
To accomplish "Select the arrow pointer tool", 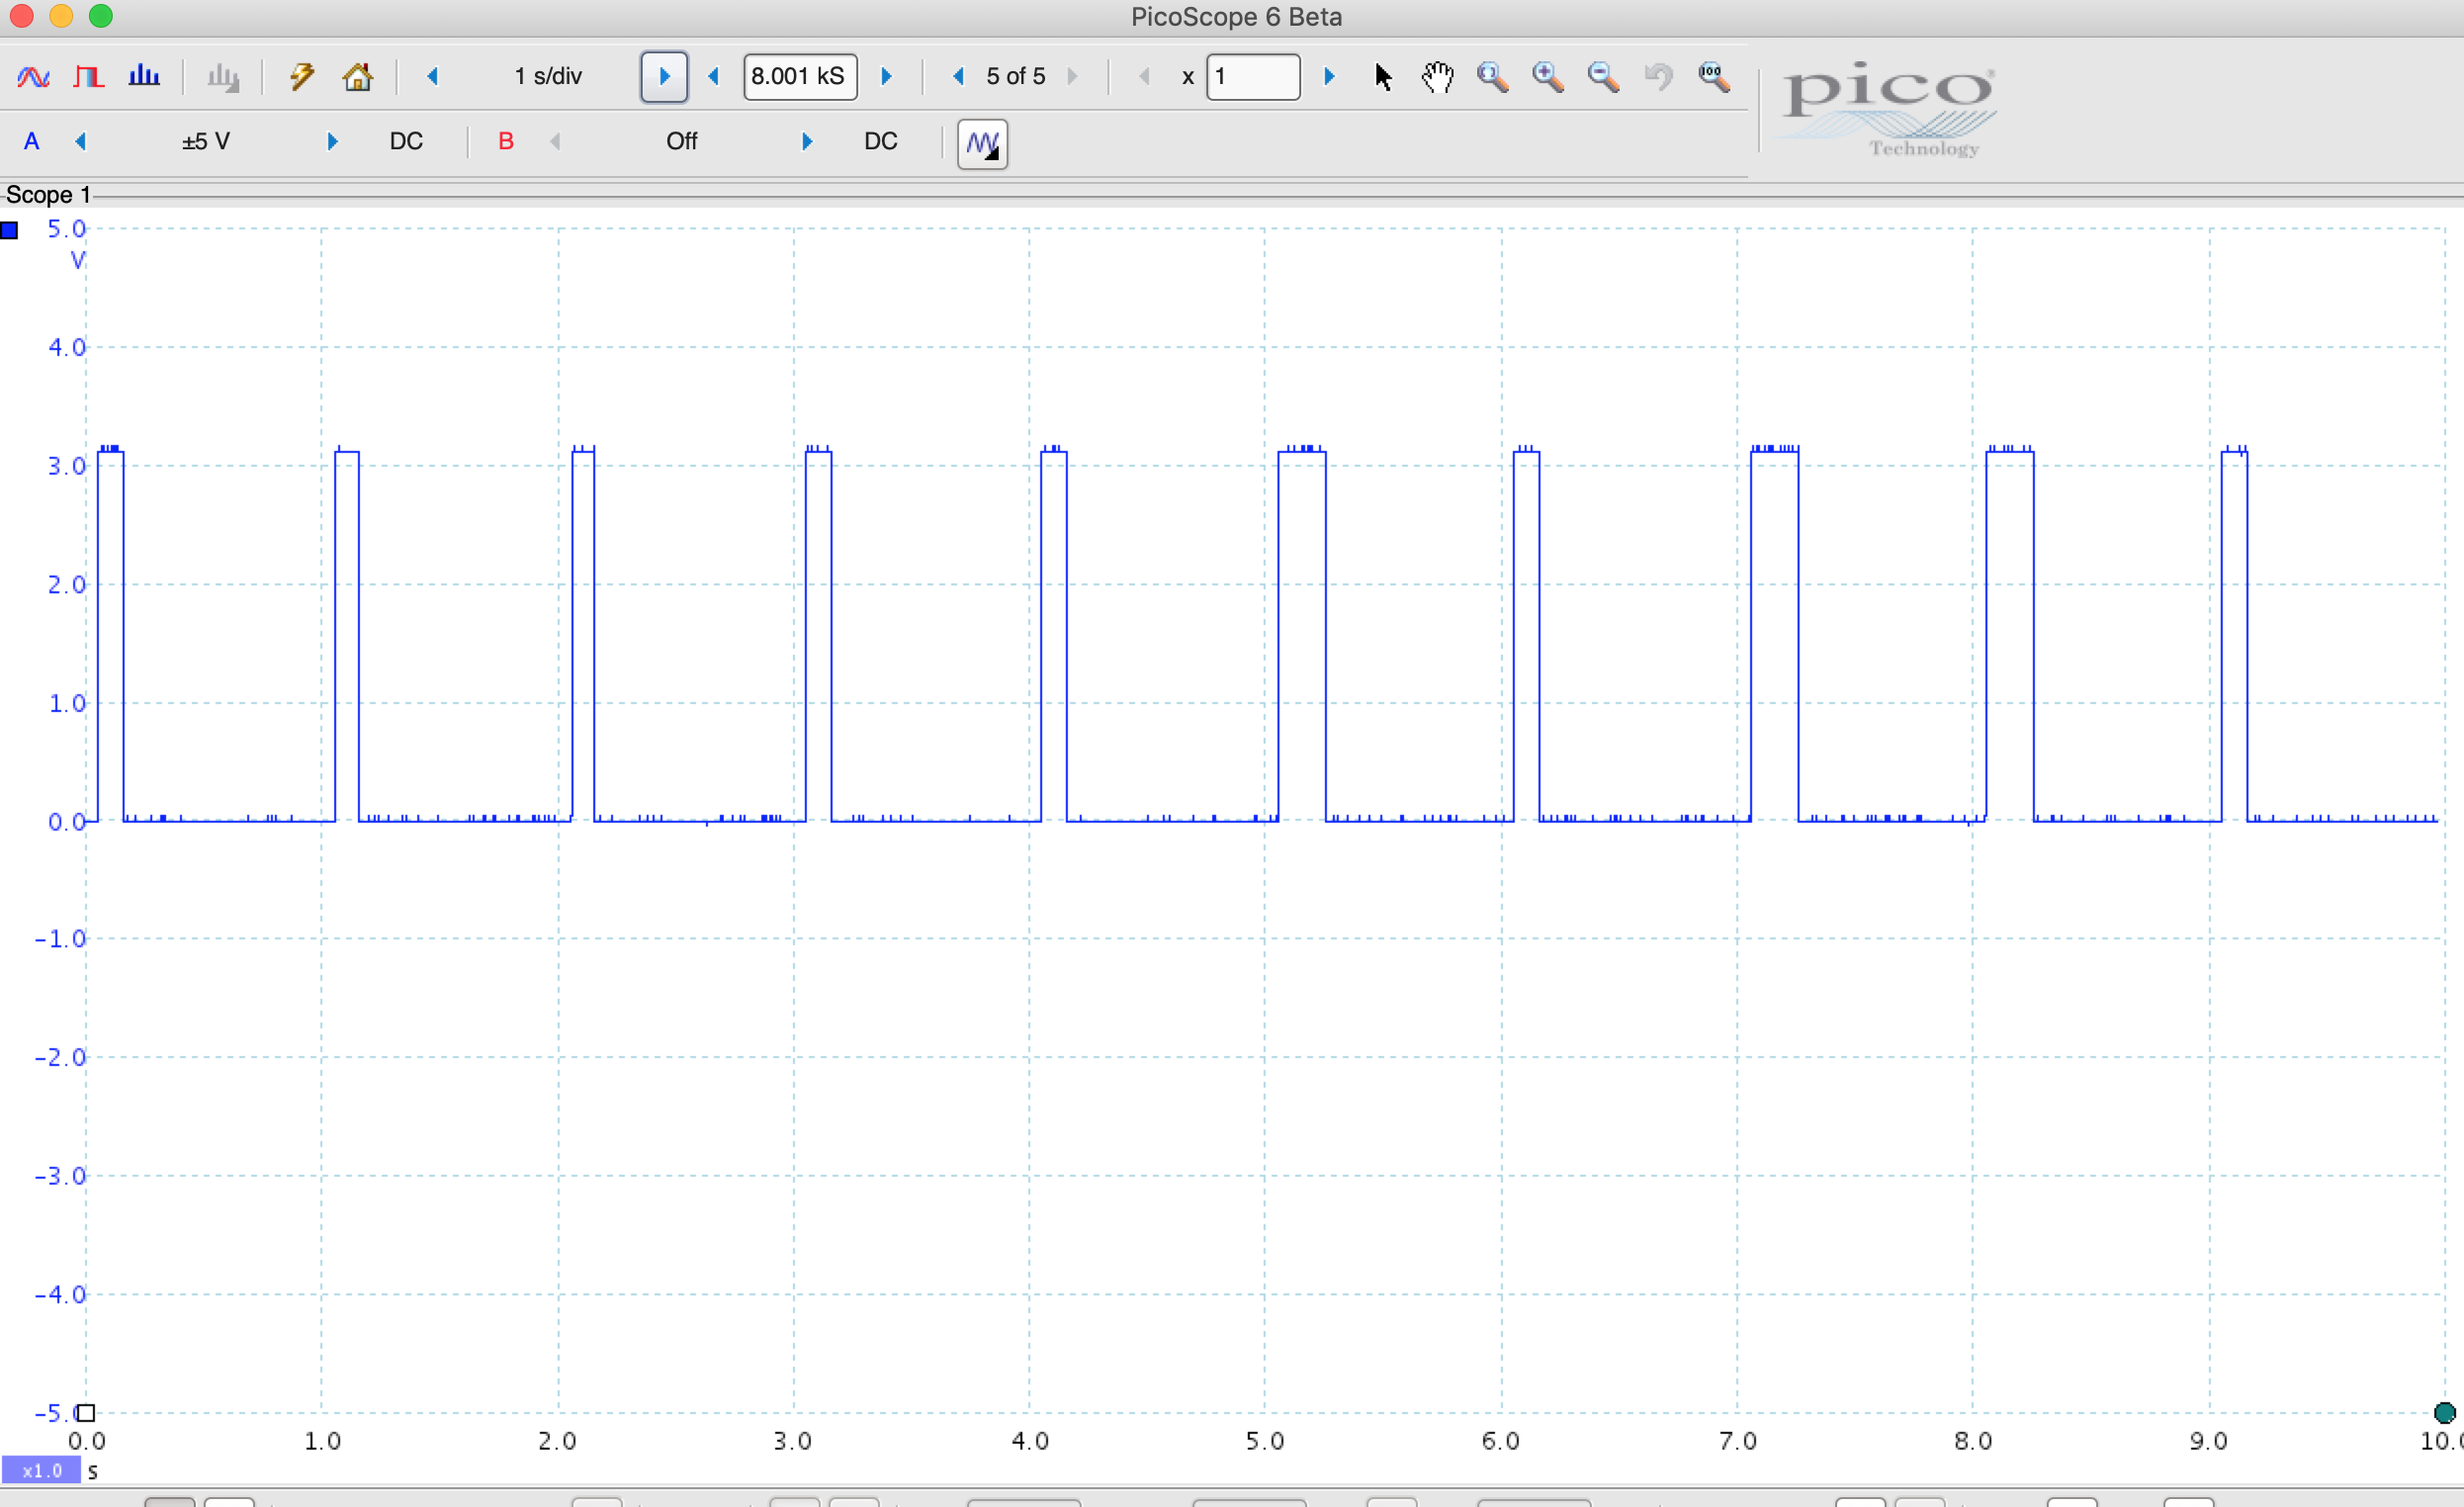I will click(x=1383, y=77).
